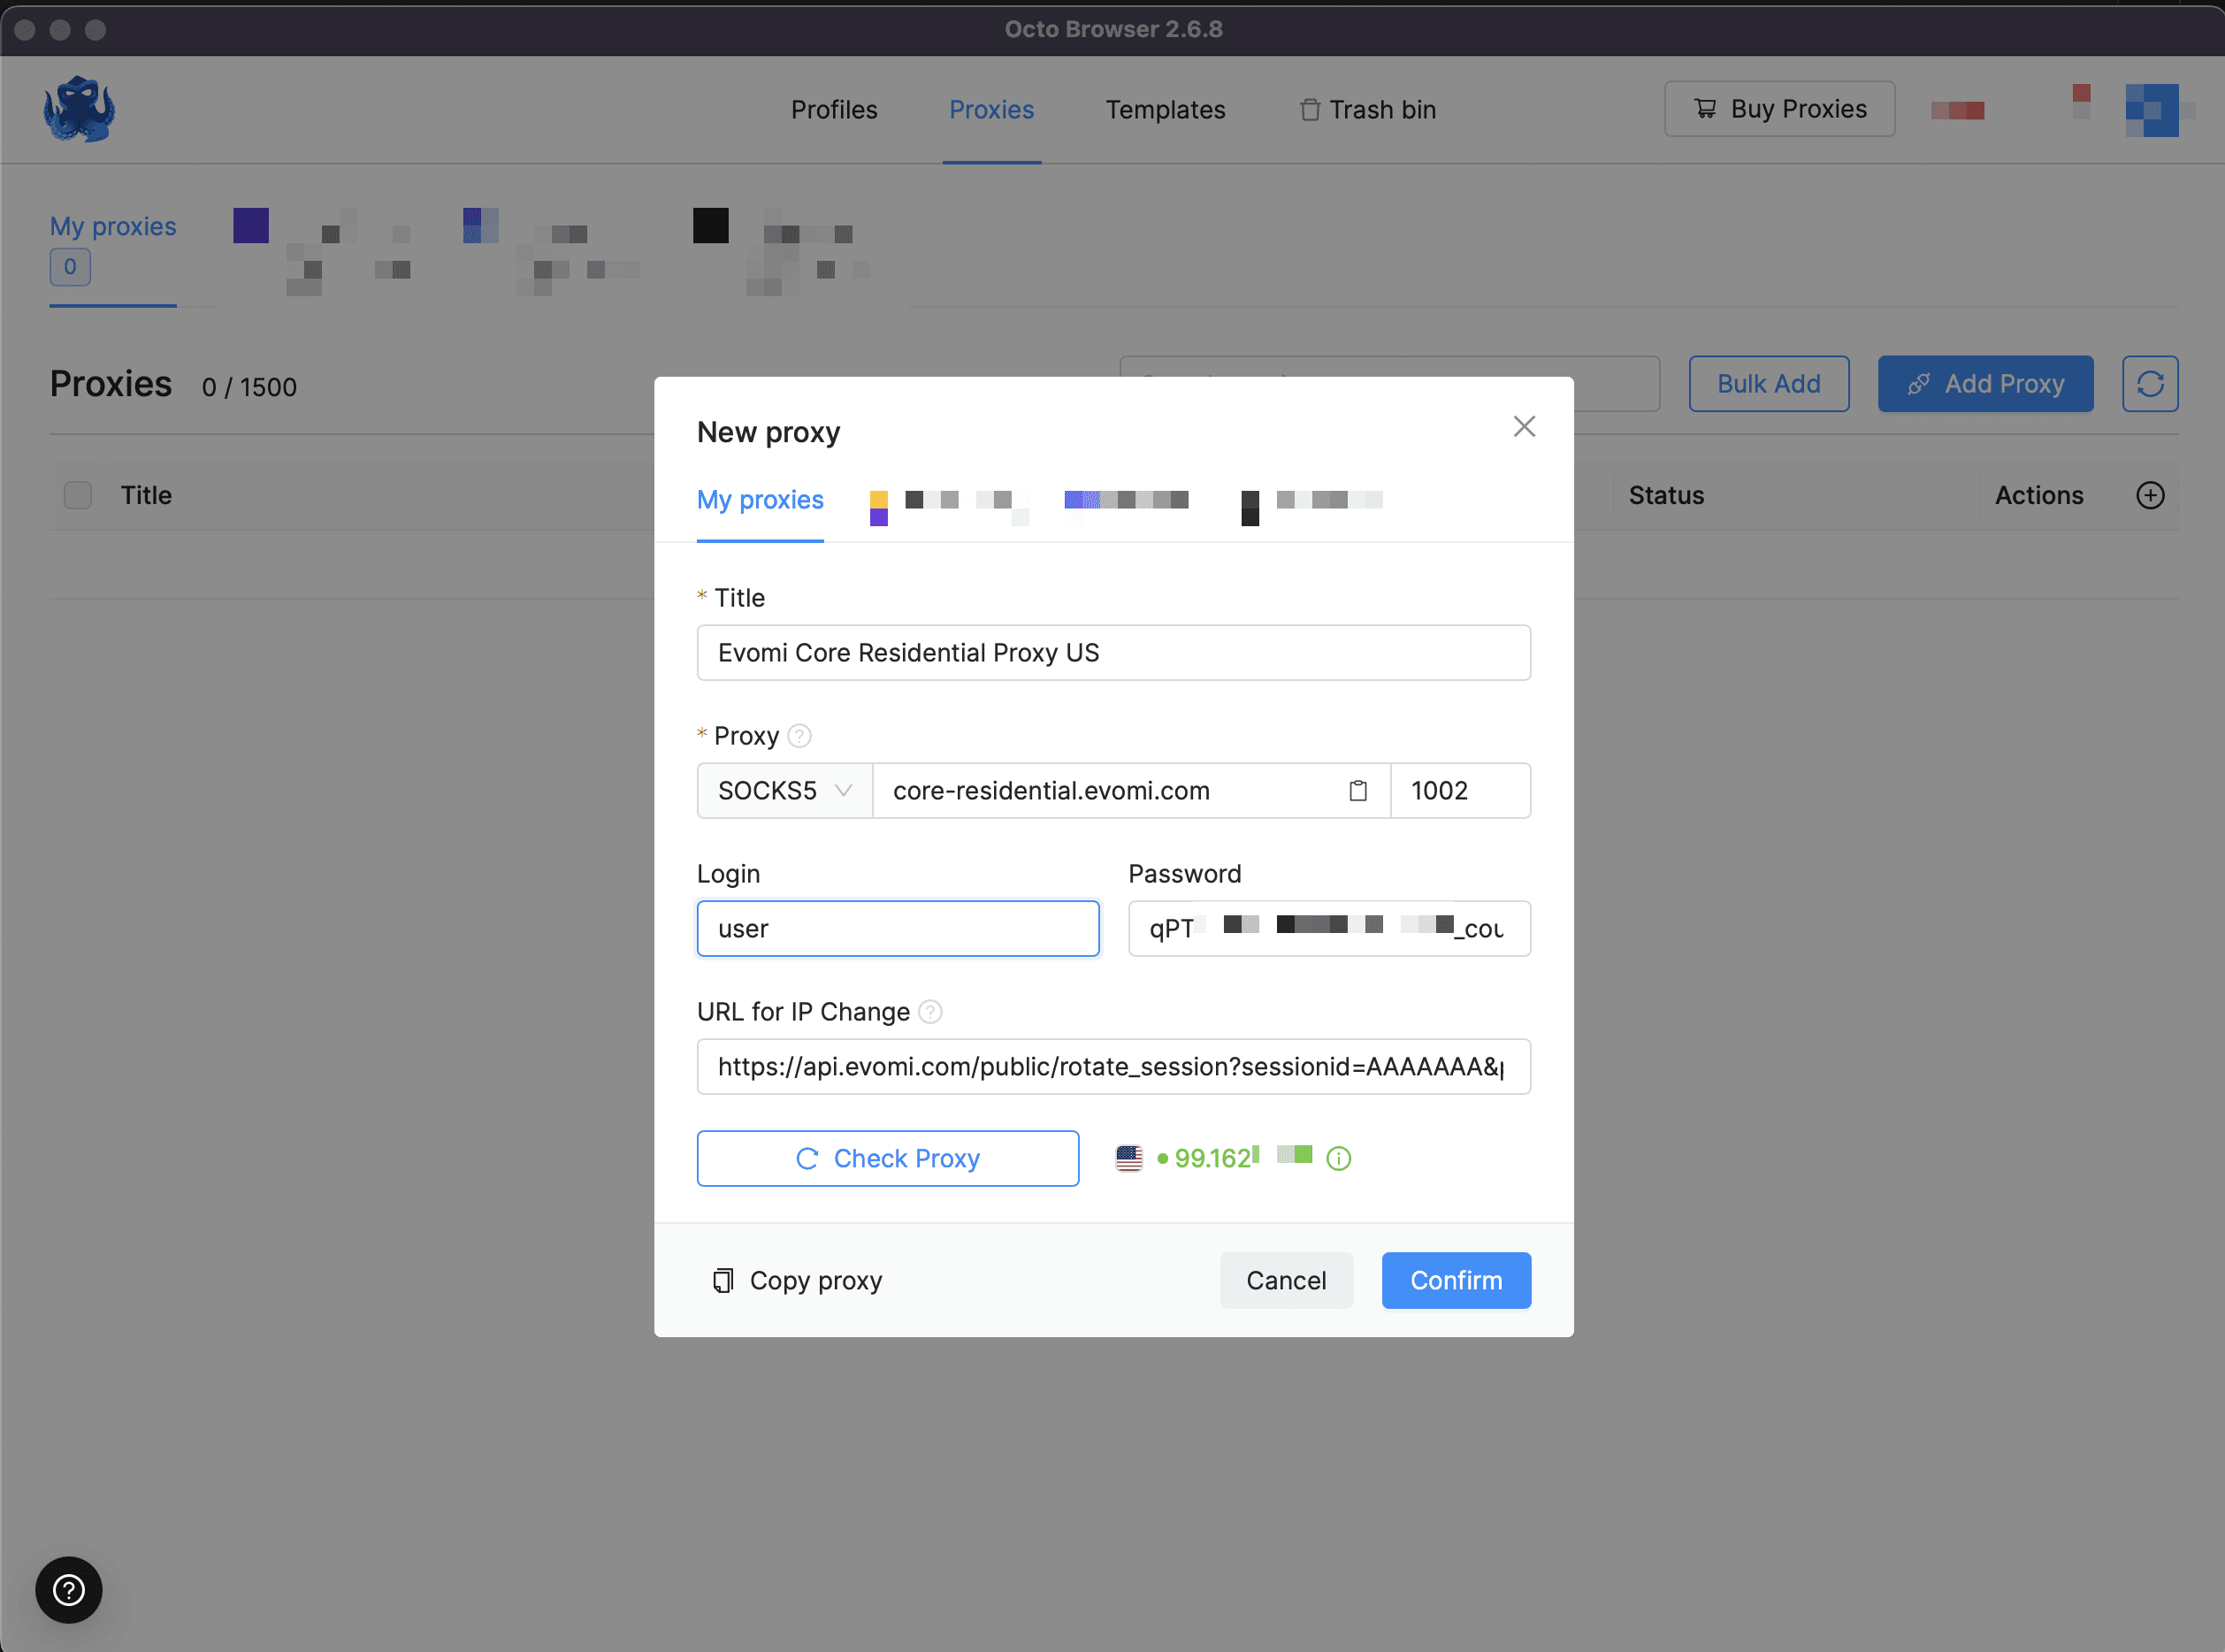
Task: Click the Actions column header
Action: (x=2039, y=495)
